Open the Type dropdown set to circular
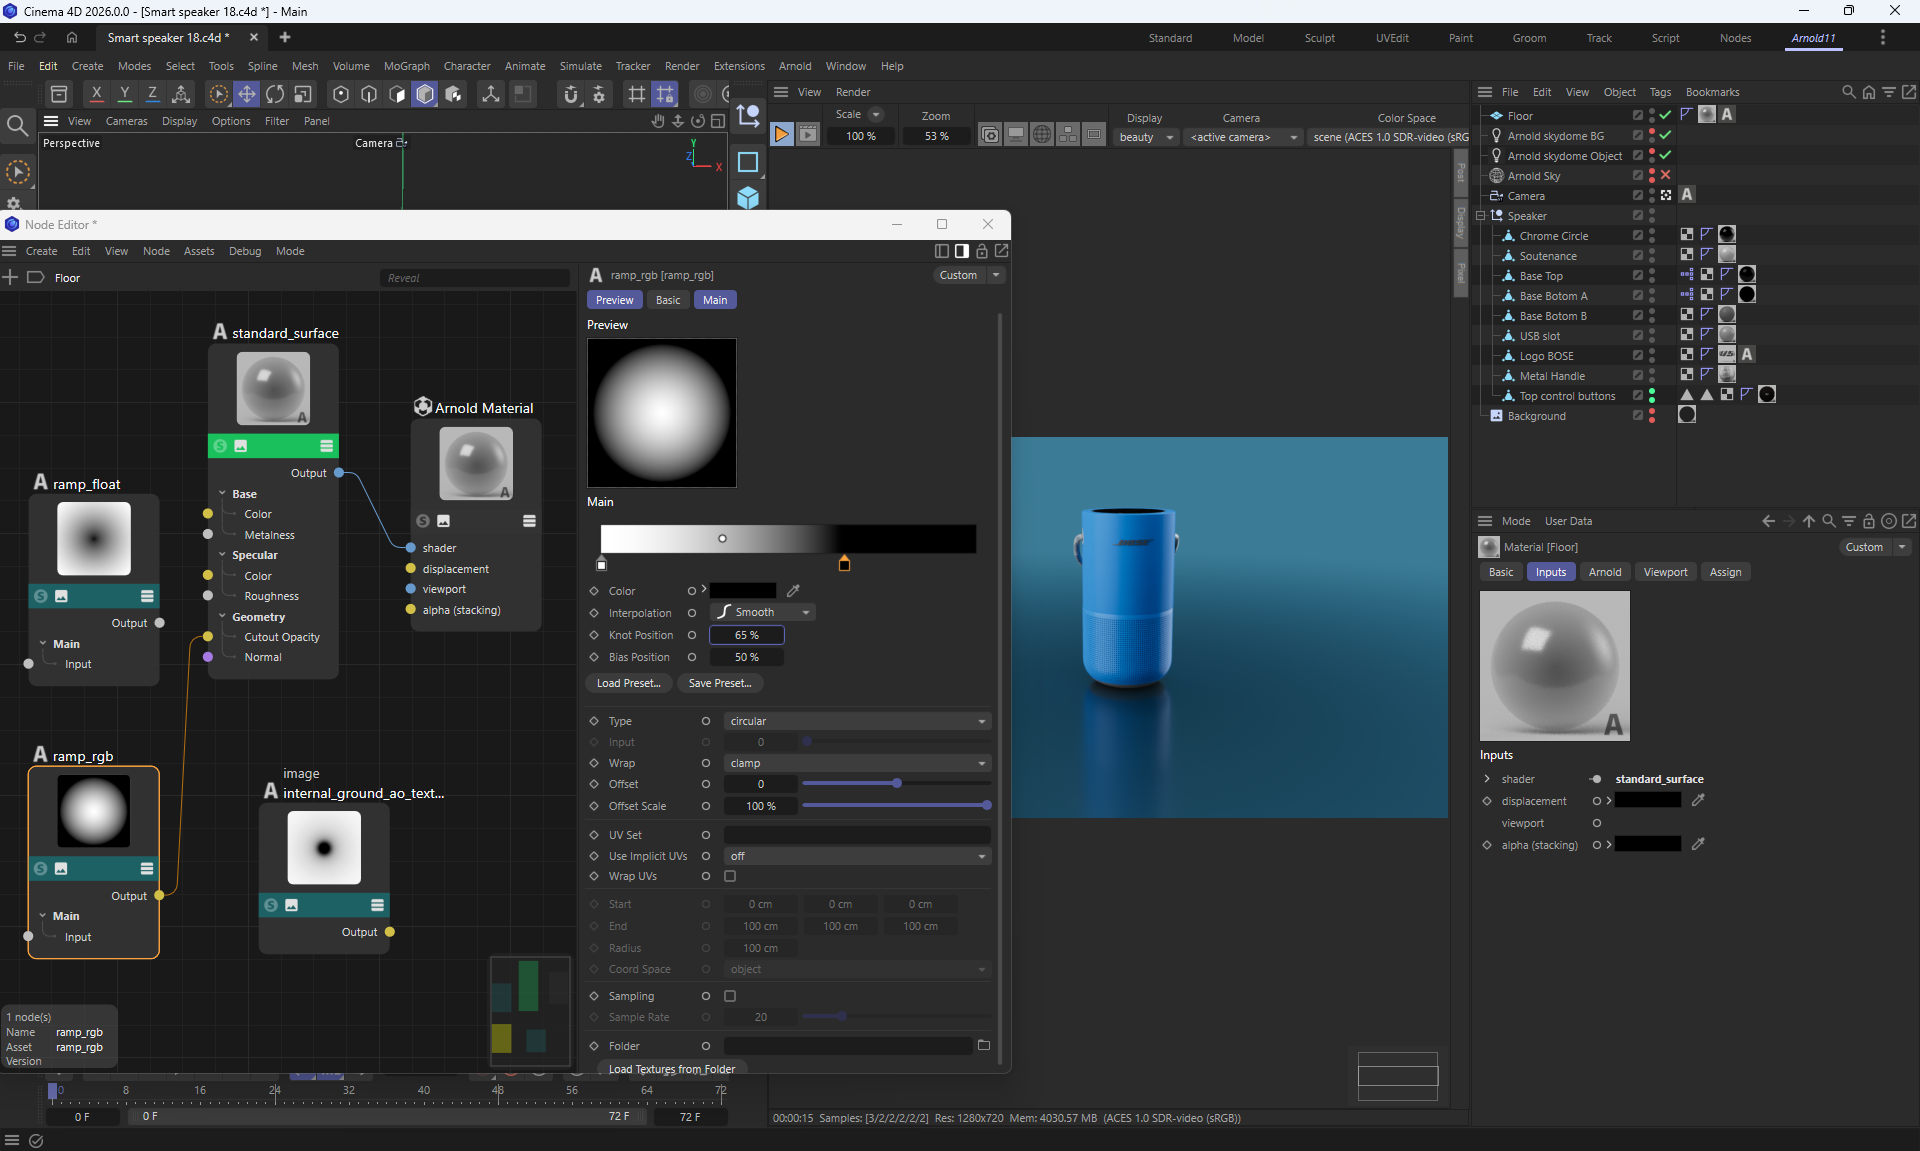1920x1151 pixels. coord(857,721)
